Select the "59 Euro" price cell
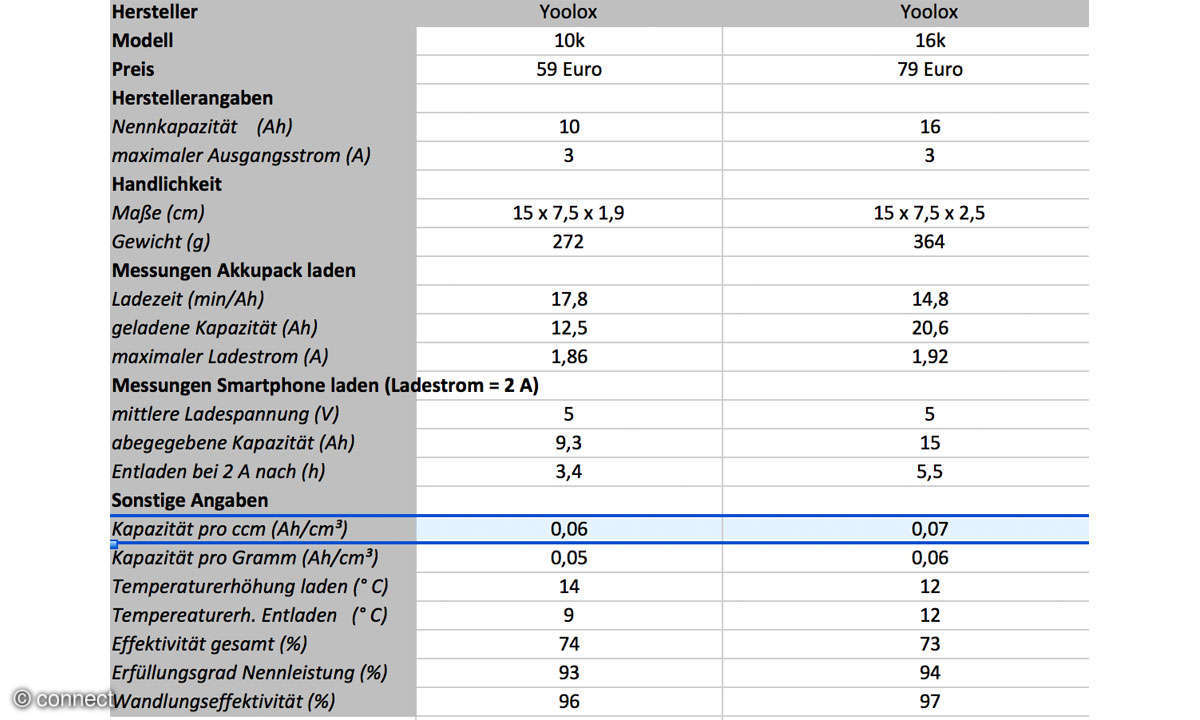 coord(569,69)
